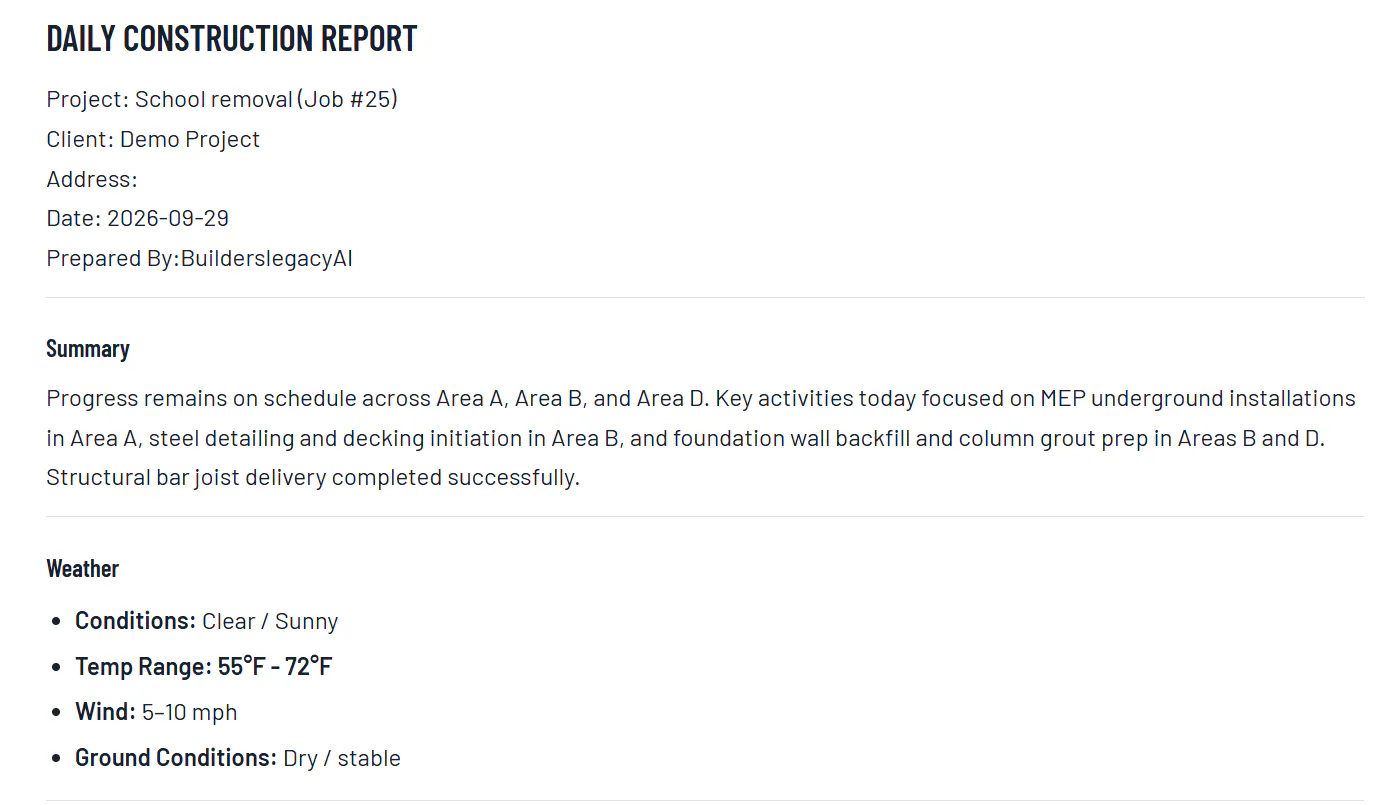This screenshot has height=805, width=1378.
Task: Click the Conditions Clear / Sunny bullet
Action: pyautogui.click(x=207, y=621)
